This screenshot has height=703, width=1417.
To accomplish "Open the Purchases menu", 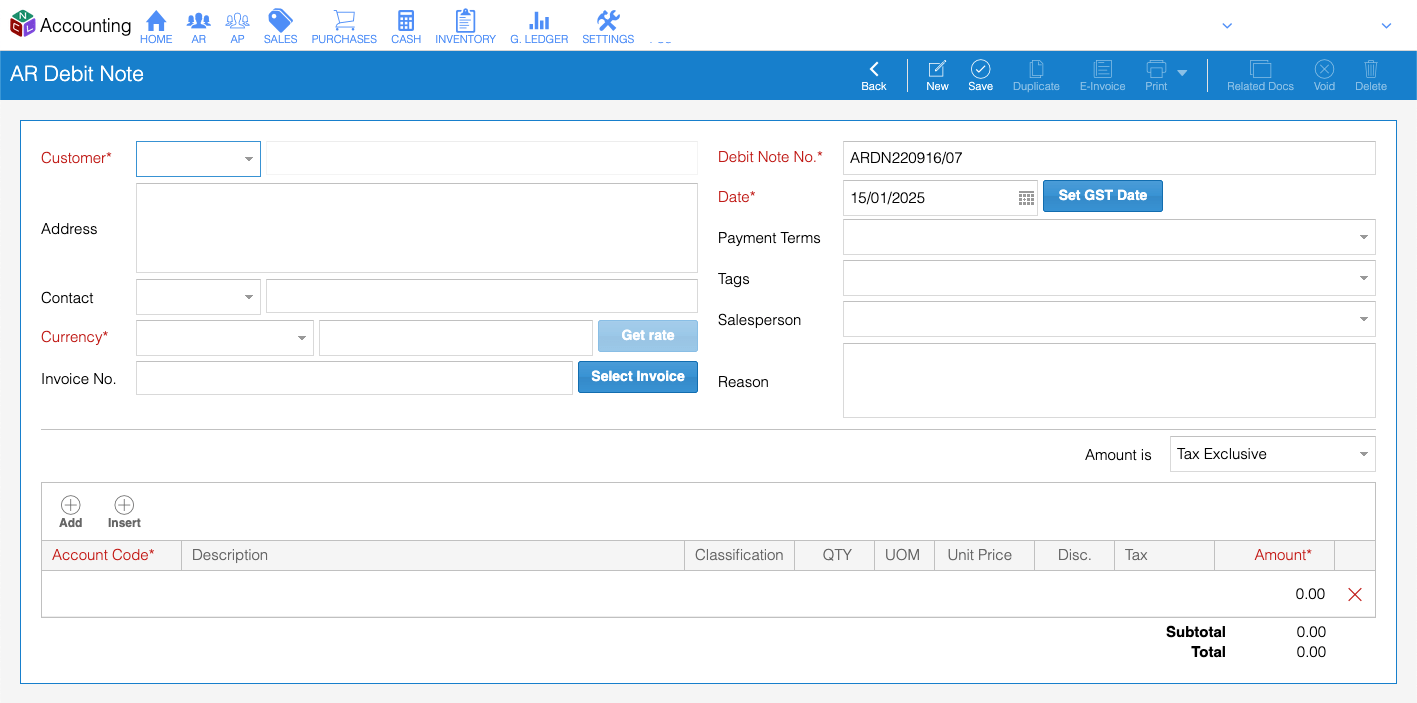I will [344, 22].
